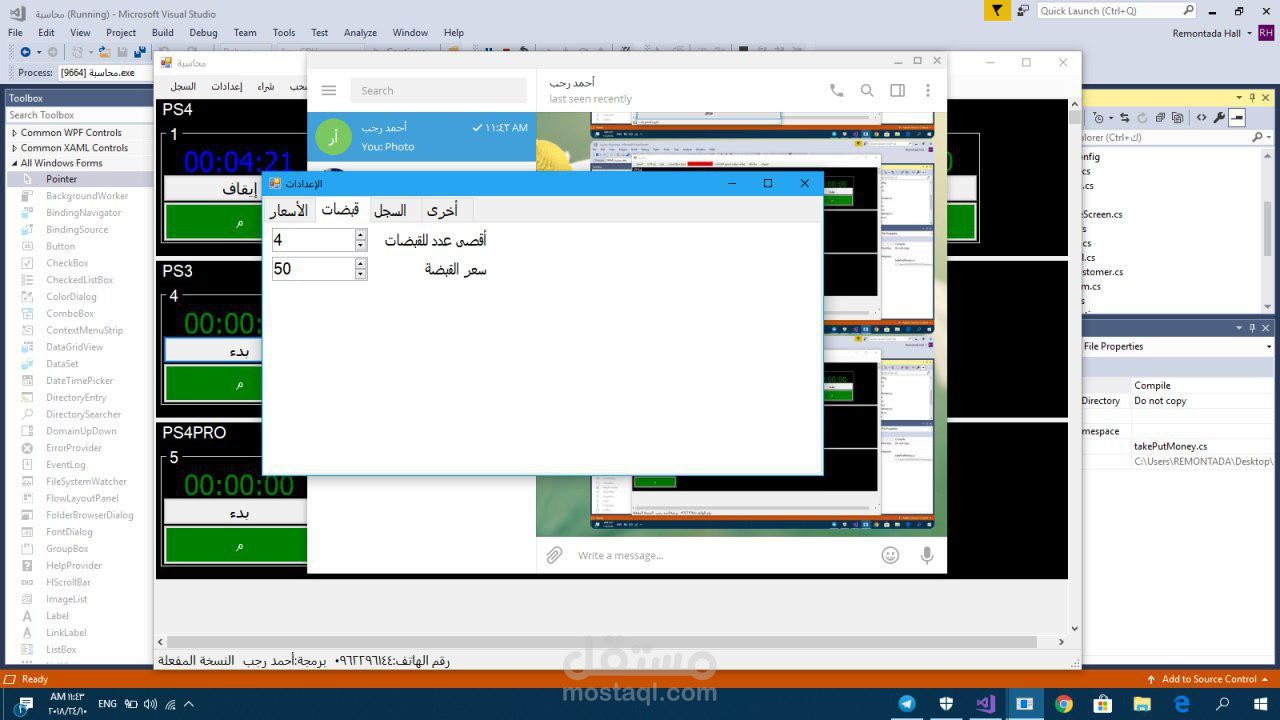Open Telegram three-dot more options

928,90
